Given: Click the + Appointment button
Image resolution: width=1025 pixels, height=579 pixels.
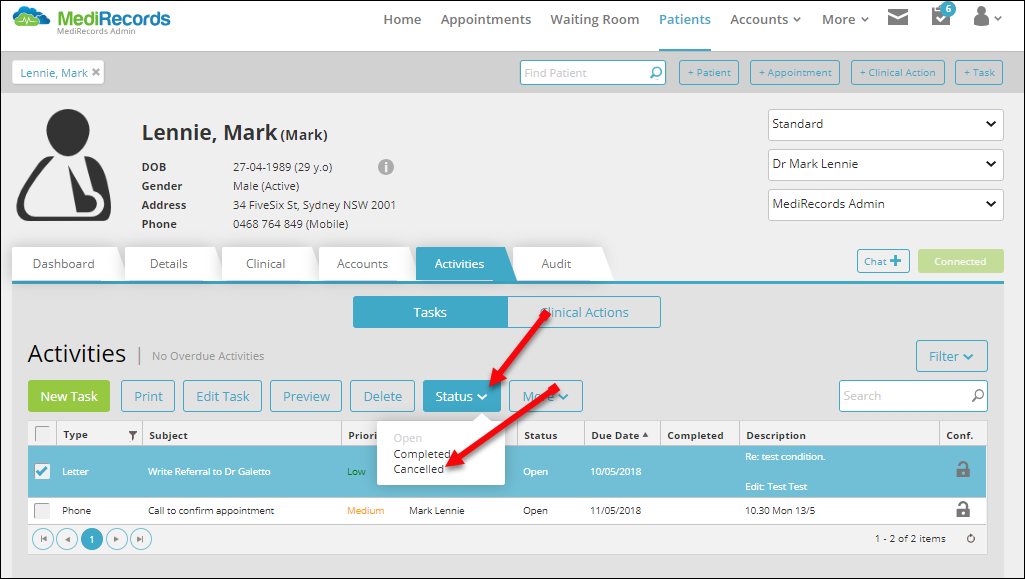Looking at the screenshot, I should (795, 73).
